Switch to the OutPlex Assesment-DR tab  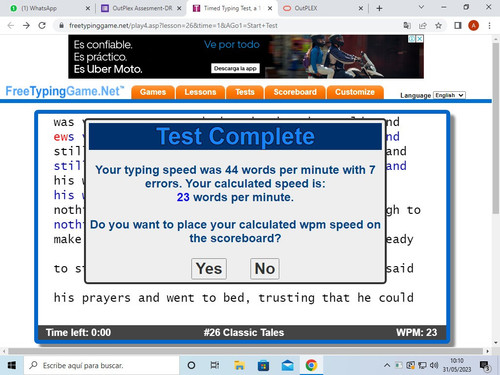tap(142, 8)
